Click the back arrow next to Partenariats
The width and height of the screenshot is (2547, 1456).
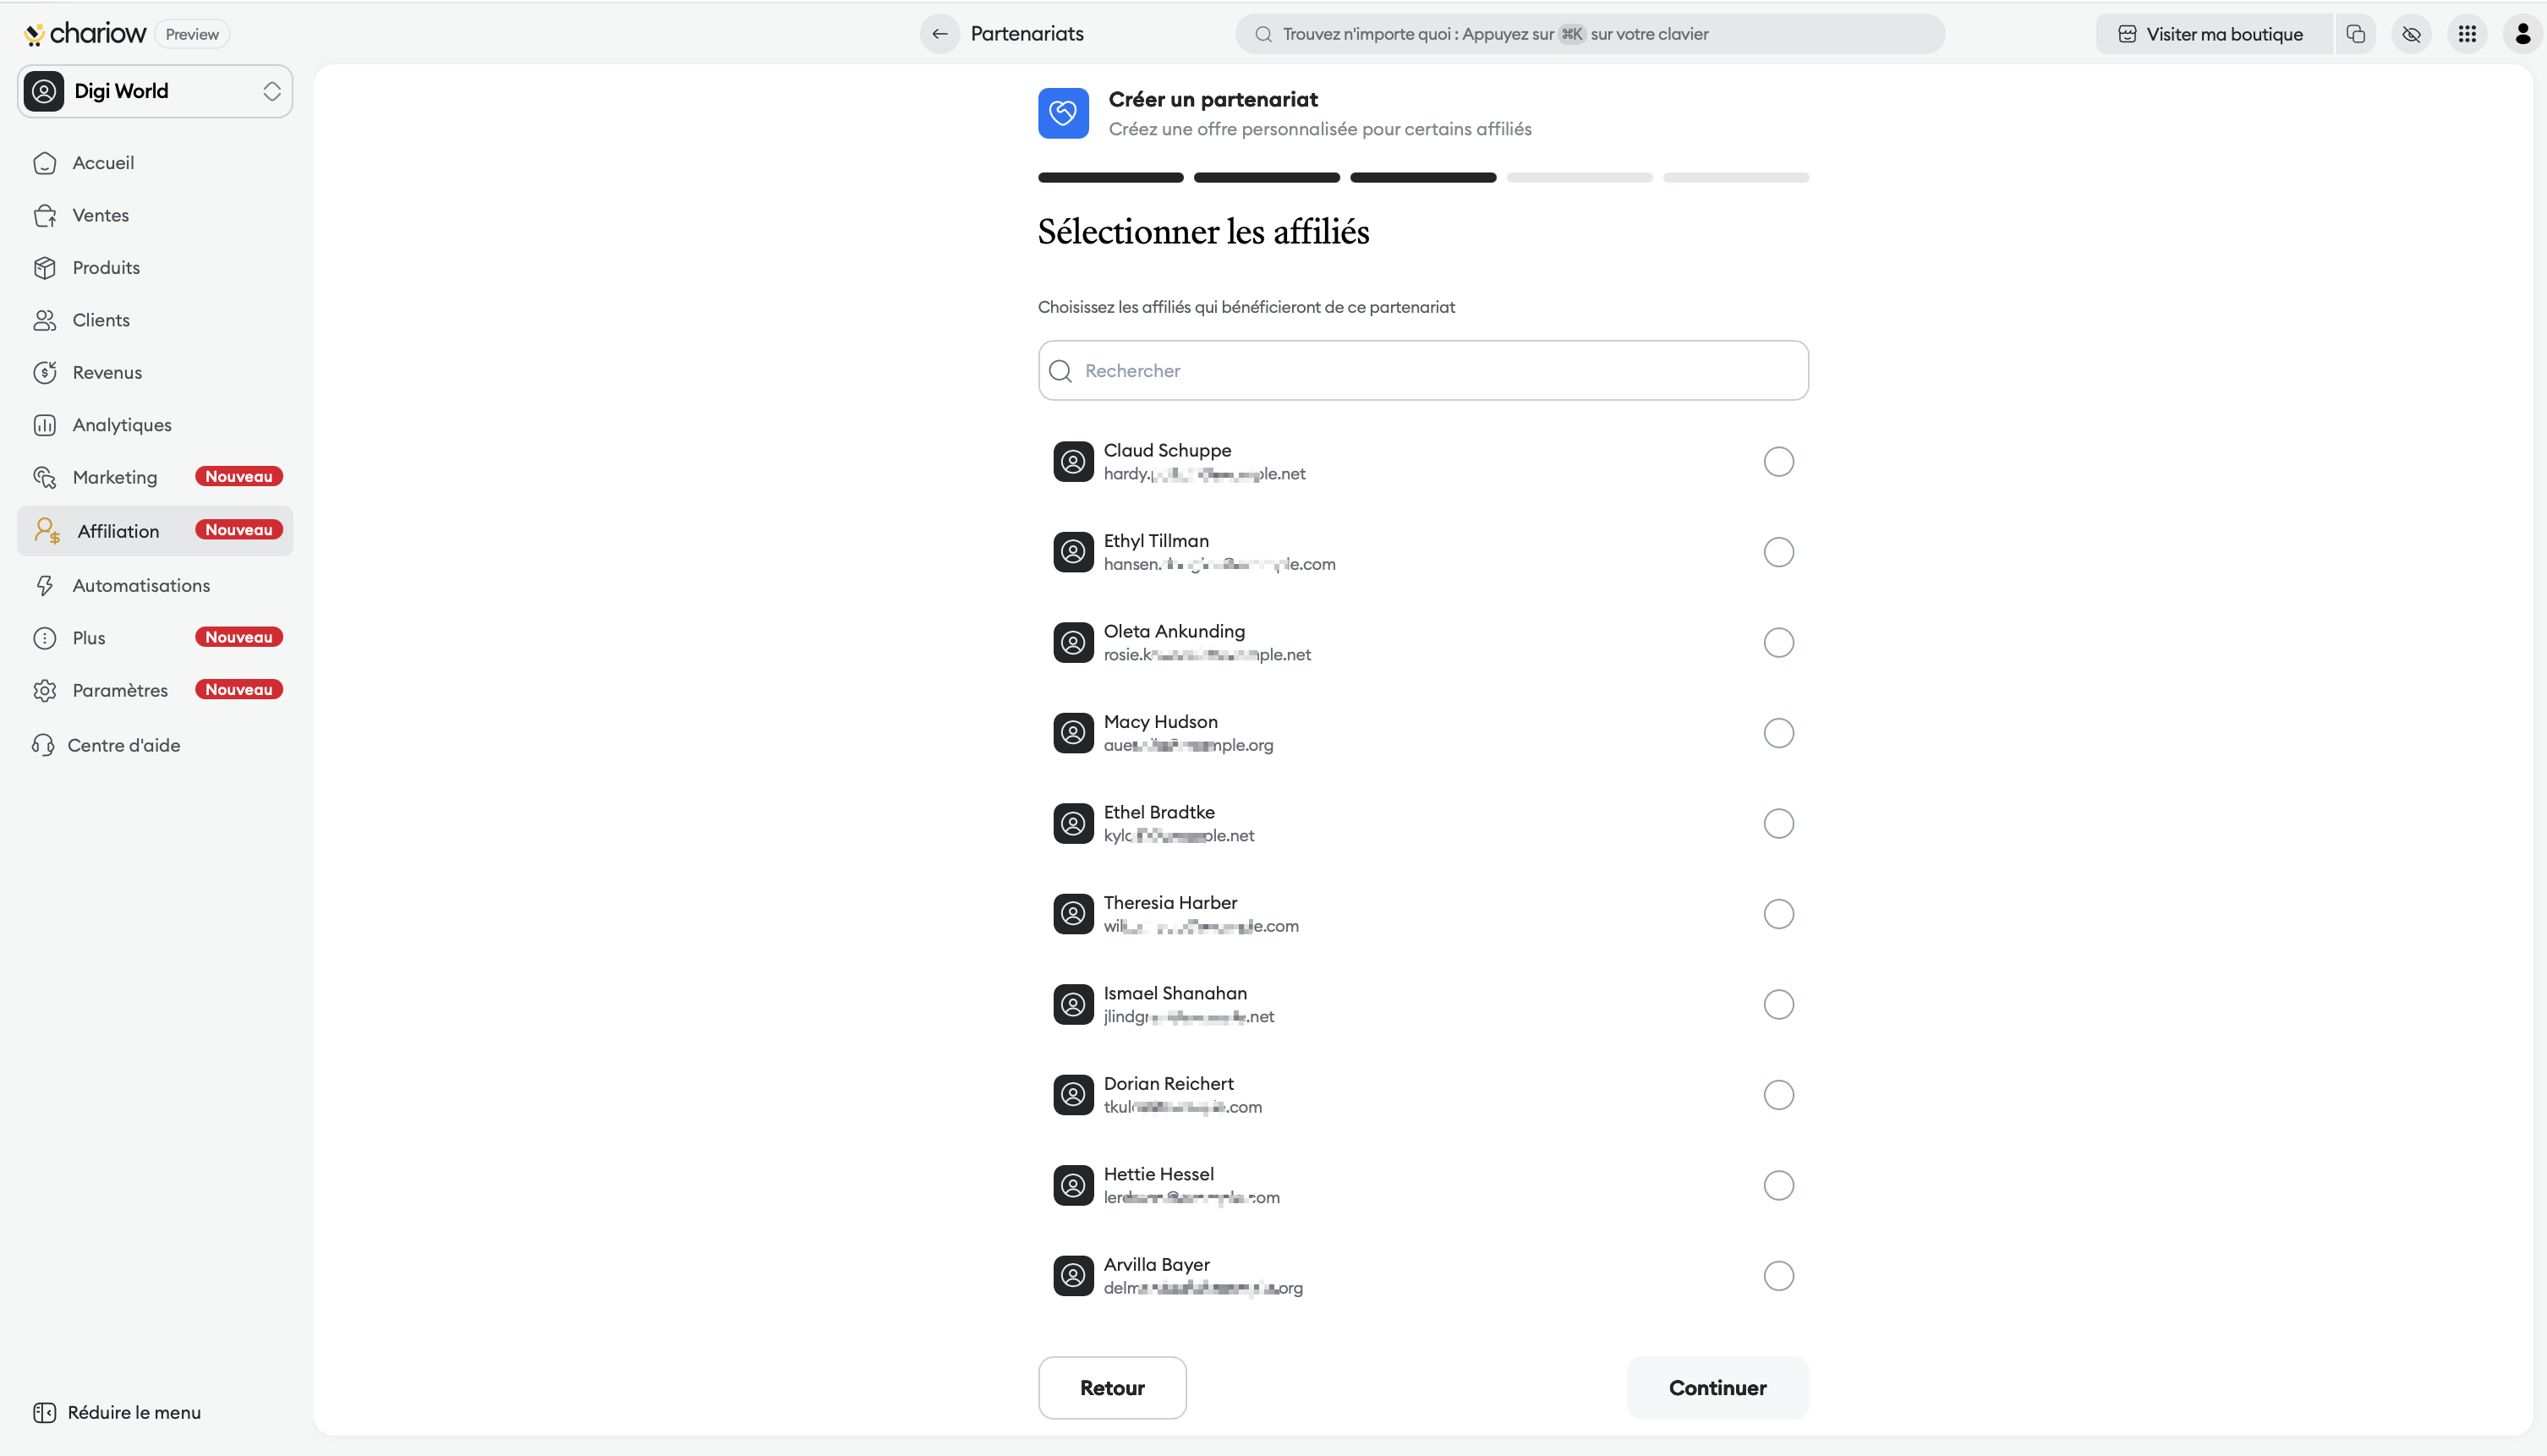[939, 34]
